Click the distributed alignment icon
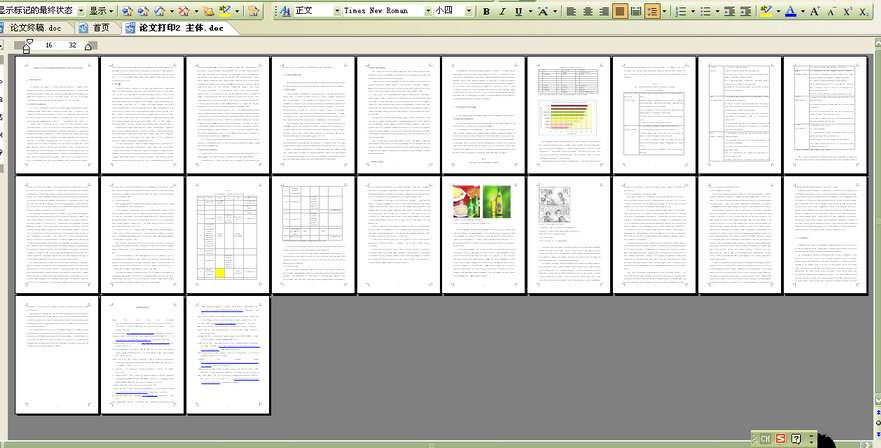The width and height of the screenshot is (881, 448). tap(636, 11)
